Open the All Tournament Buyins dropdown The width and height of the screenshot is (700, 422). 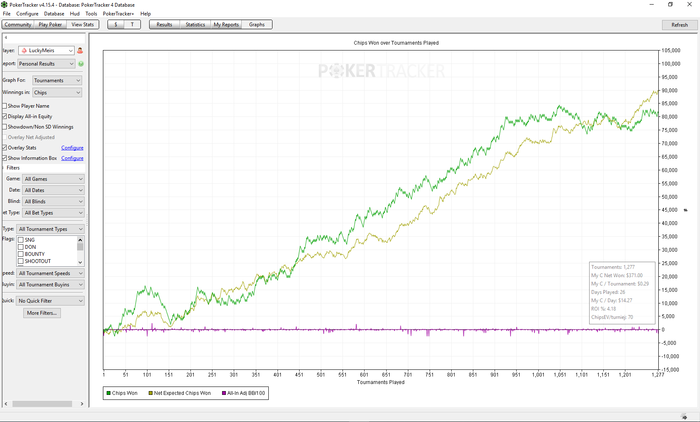[50, 284]
